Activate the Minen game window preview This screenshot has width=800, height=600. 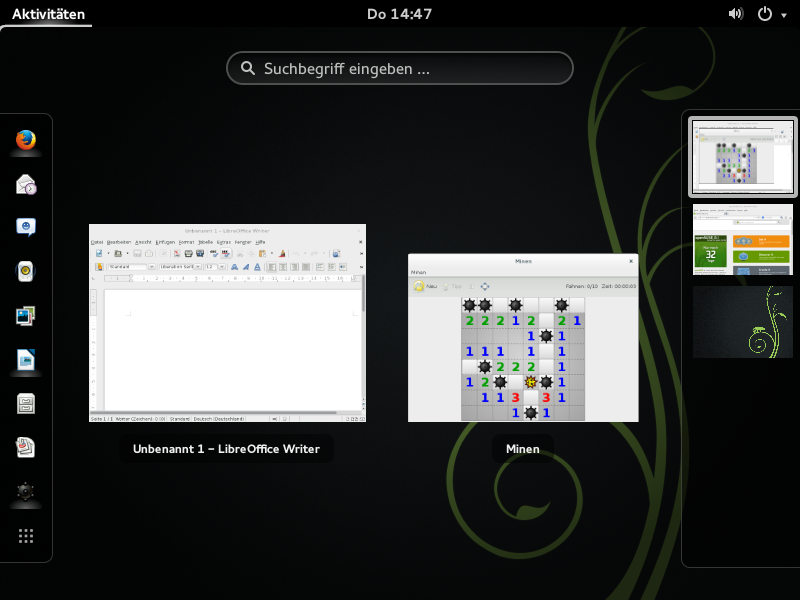(523, 337)
